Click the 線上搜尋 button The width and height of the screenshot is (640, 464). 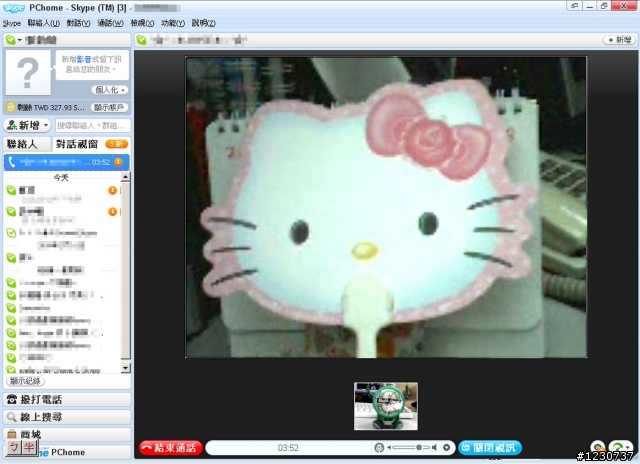[x=67, y=417]
